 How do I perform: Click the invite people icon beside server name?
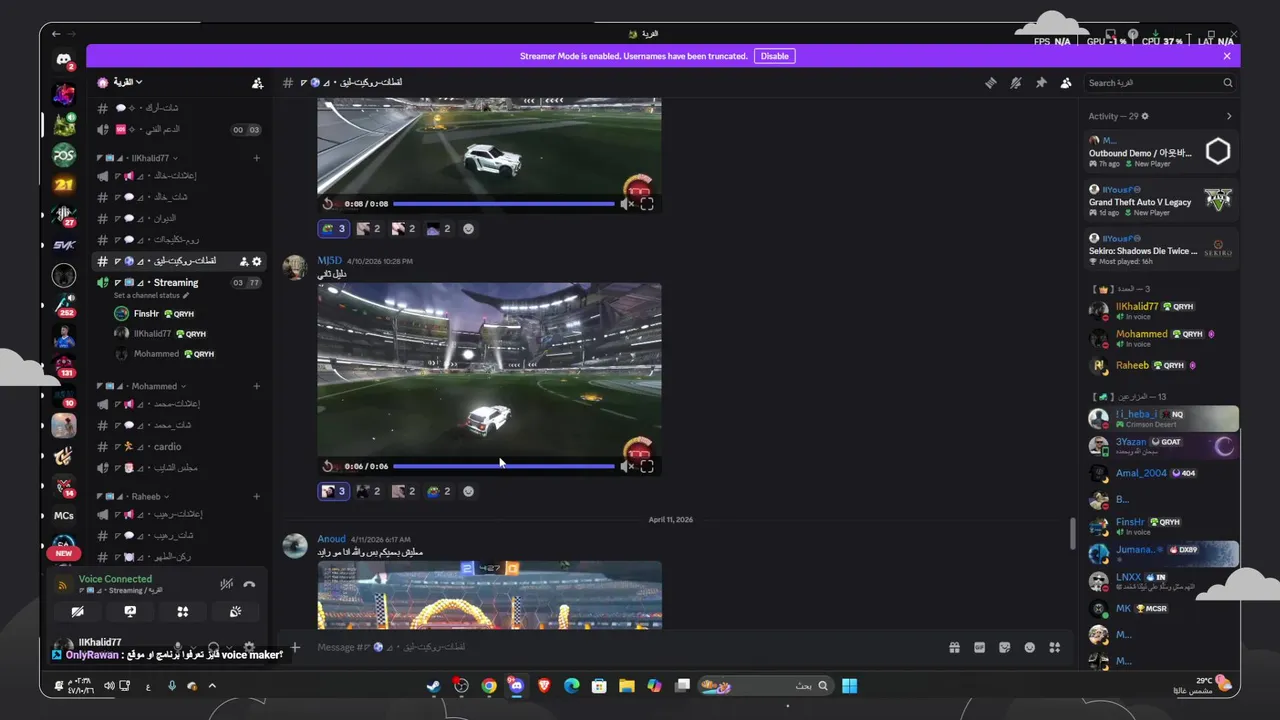(257, 83)
